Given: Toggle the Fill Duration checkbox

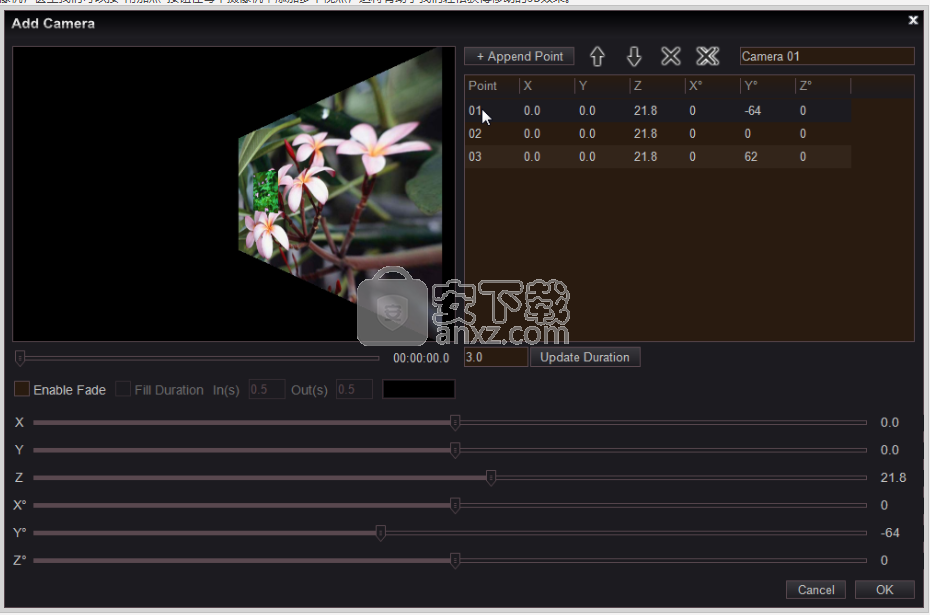Looking at the screenshot, I should coord(123,389).
